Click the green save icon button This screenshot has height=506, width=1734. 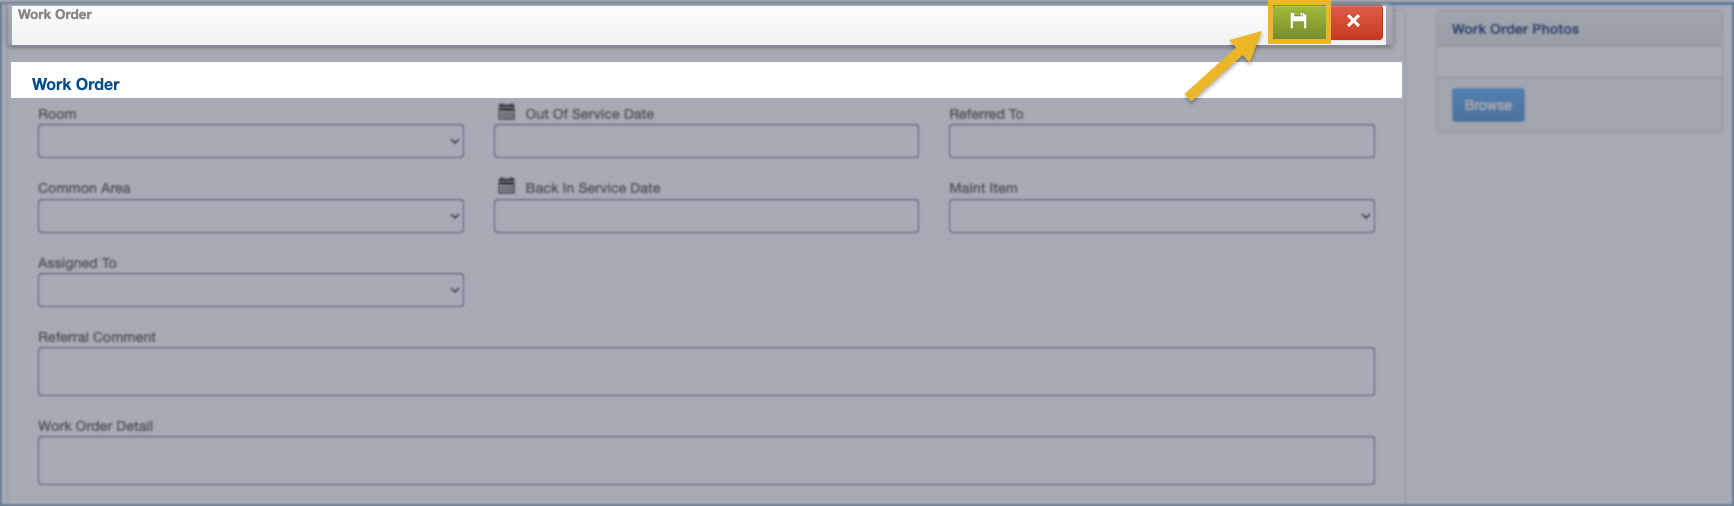pyautogui.click(x=1298, y=21)
